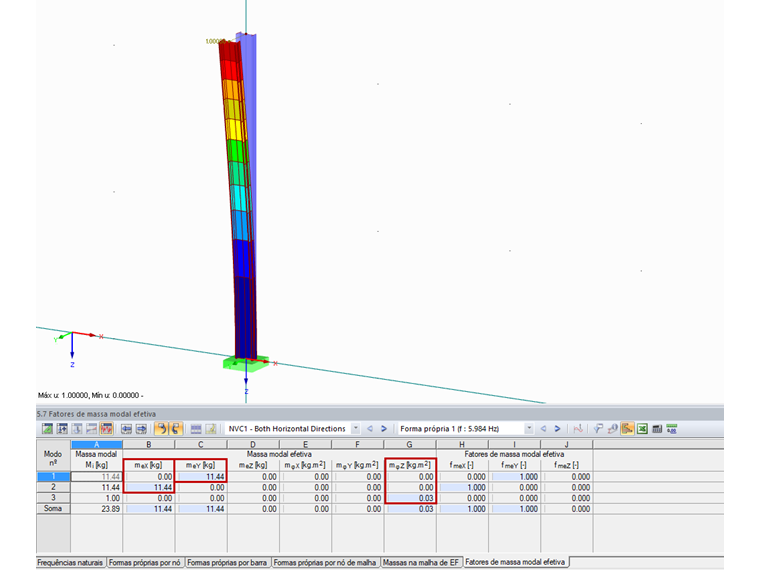Click mode 2 meX cell 11.44

pos(149,487)
